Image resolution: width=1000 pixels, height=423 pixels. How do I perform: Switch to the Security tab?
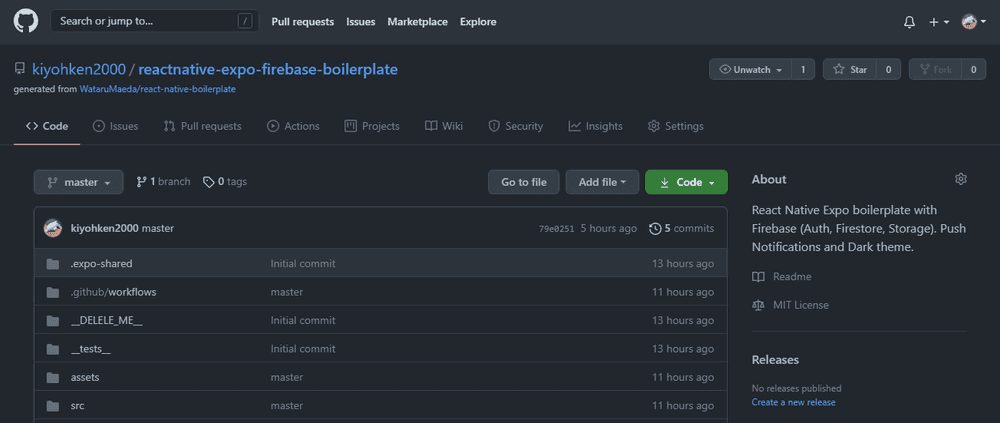[x=515, y=126]
